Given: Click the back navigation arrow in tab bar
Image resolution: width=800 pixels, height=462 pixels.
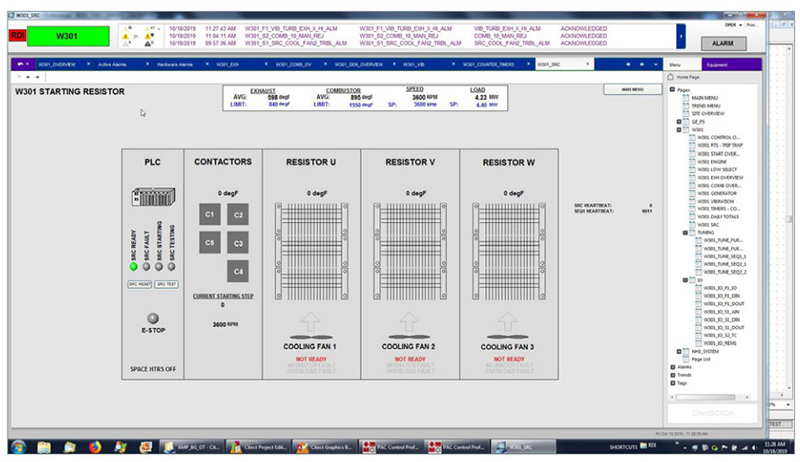Looking at the screenshot, I should click(x=20, y=64).
